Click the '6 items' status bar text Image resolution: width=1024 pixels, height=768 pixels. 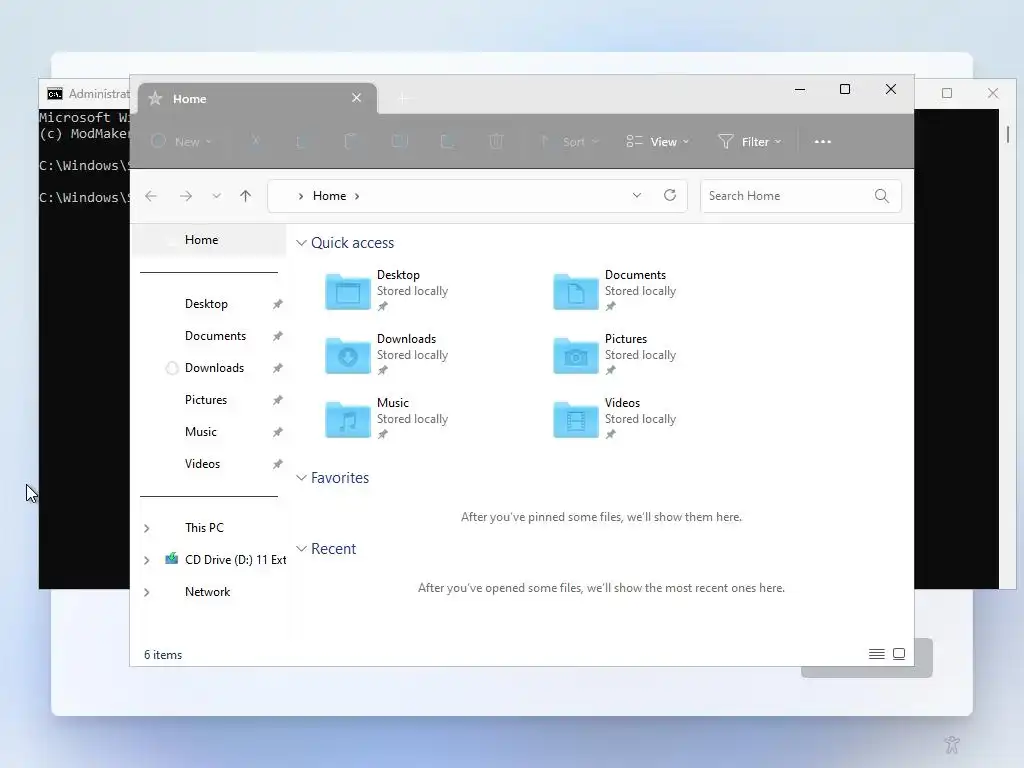click(x=163, y=654)
